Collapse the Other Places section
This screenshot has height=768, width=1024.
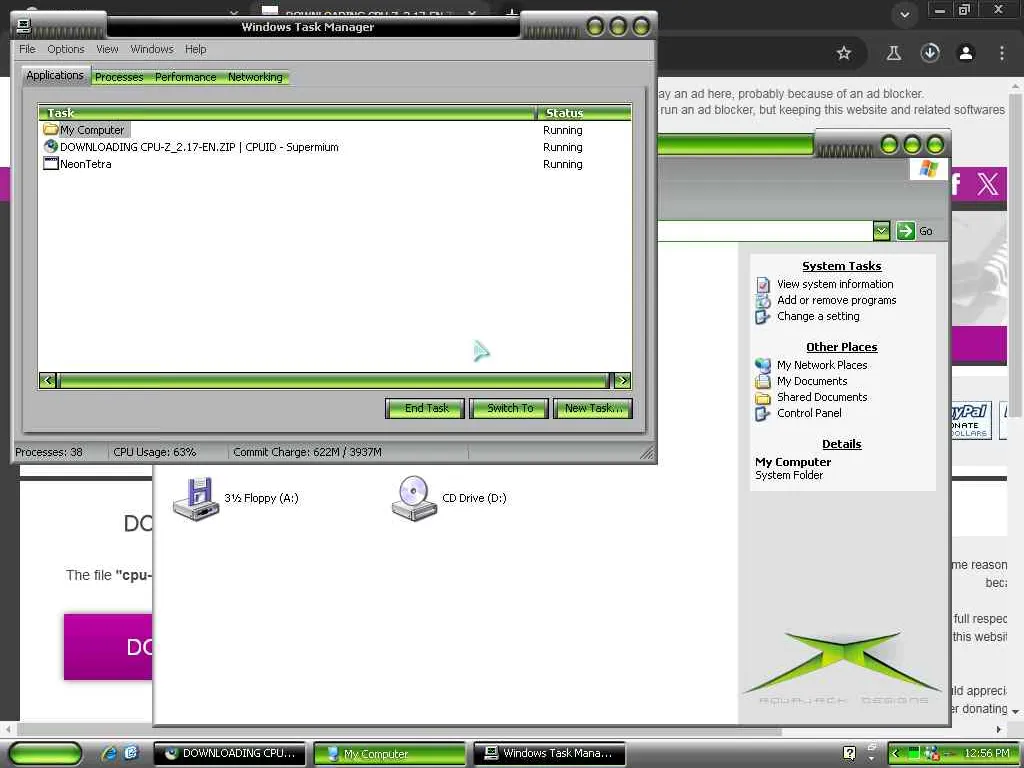(841, 347)
